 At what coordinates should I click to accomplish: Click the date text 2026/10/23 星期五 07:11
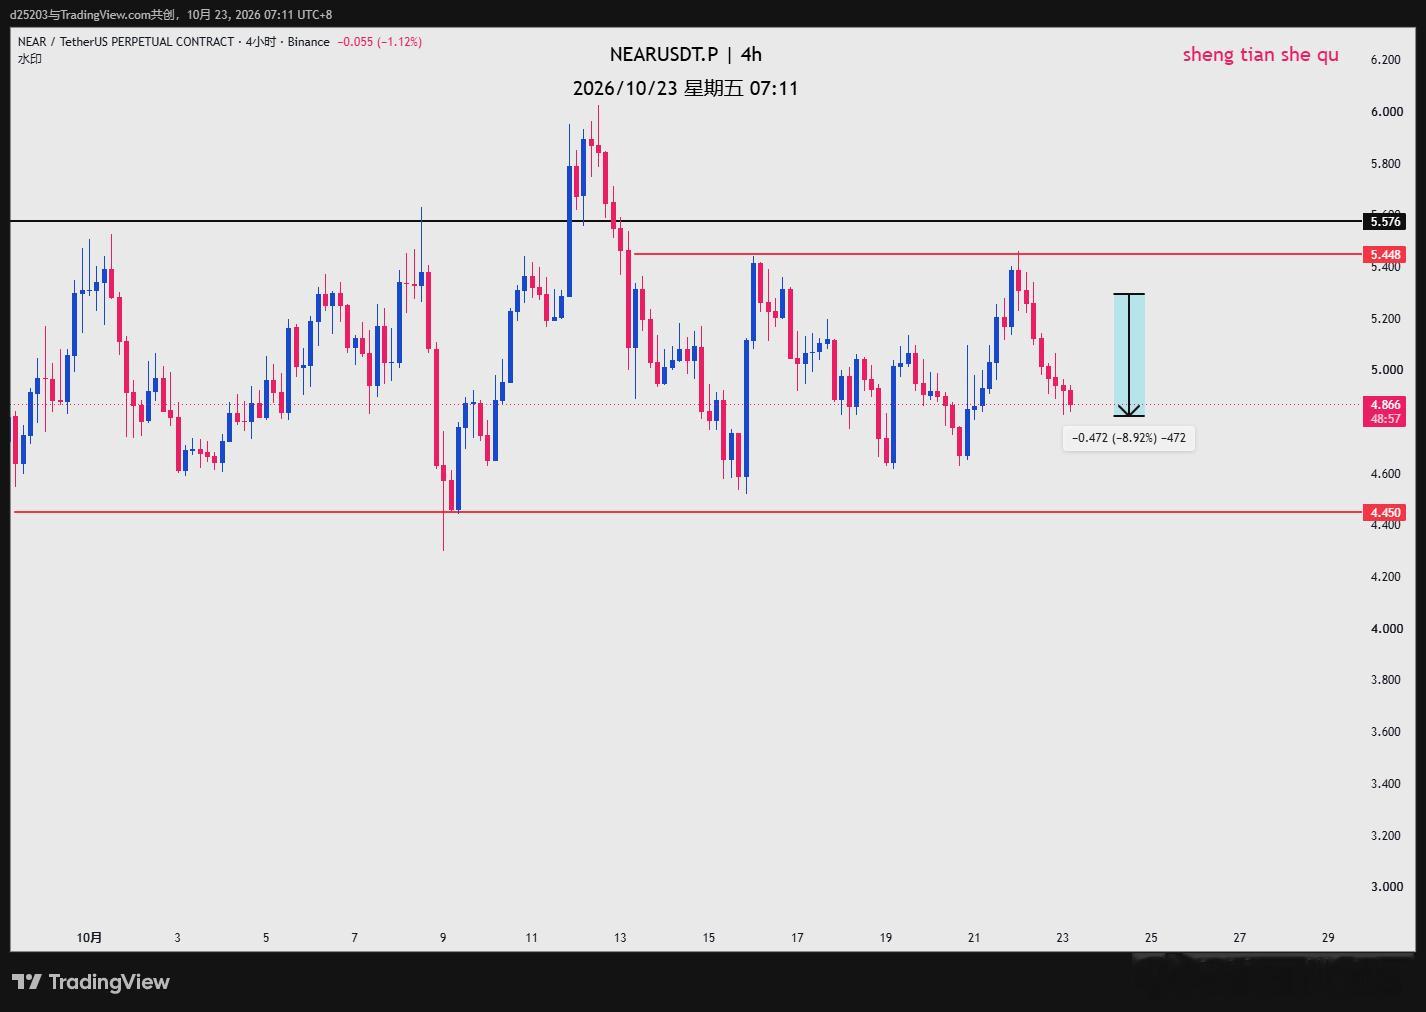(x=686, y=88)
